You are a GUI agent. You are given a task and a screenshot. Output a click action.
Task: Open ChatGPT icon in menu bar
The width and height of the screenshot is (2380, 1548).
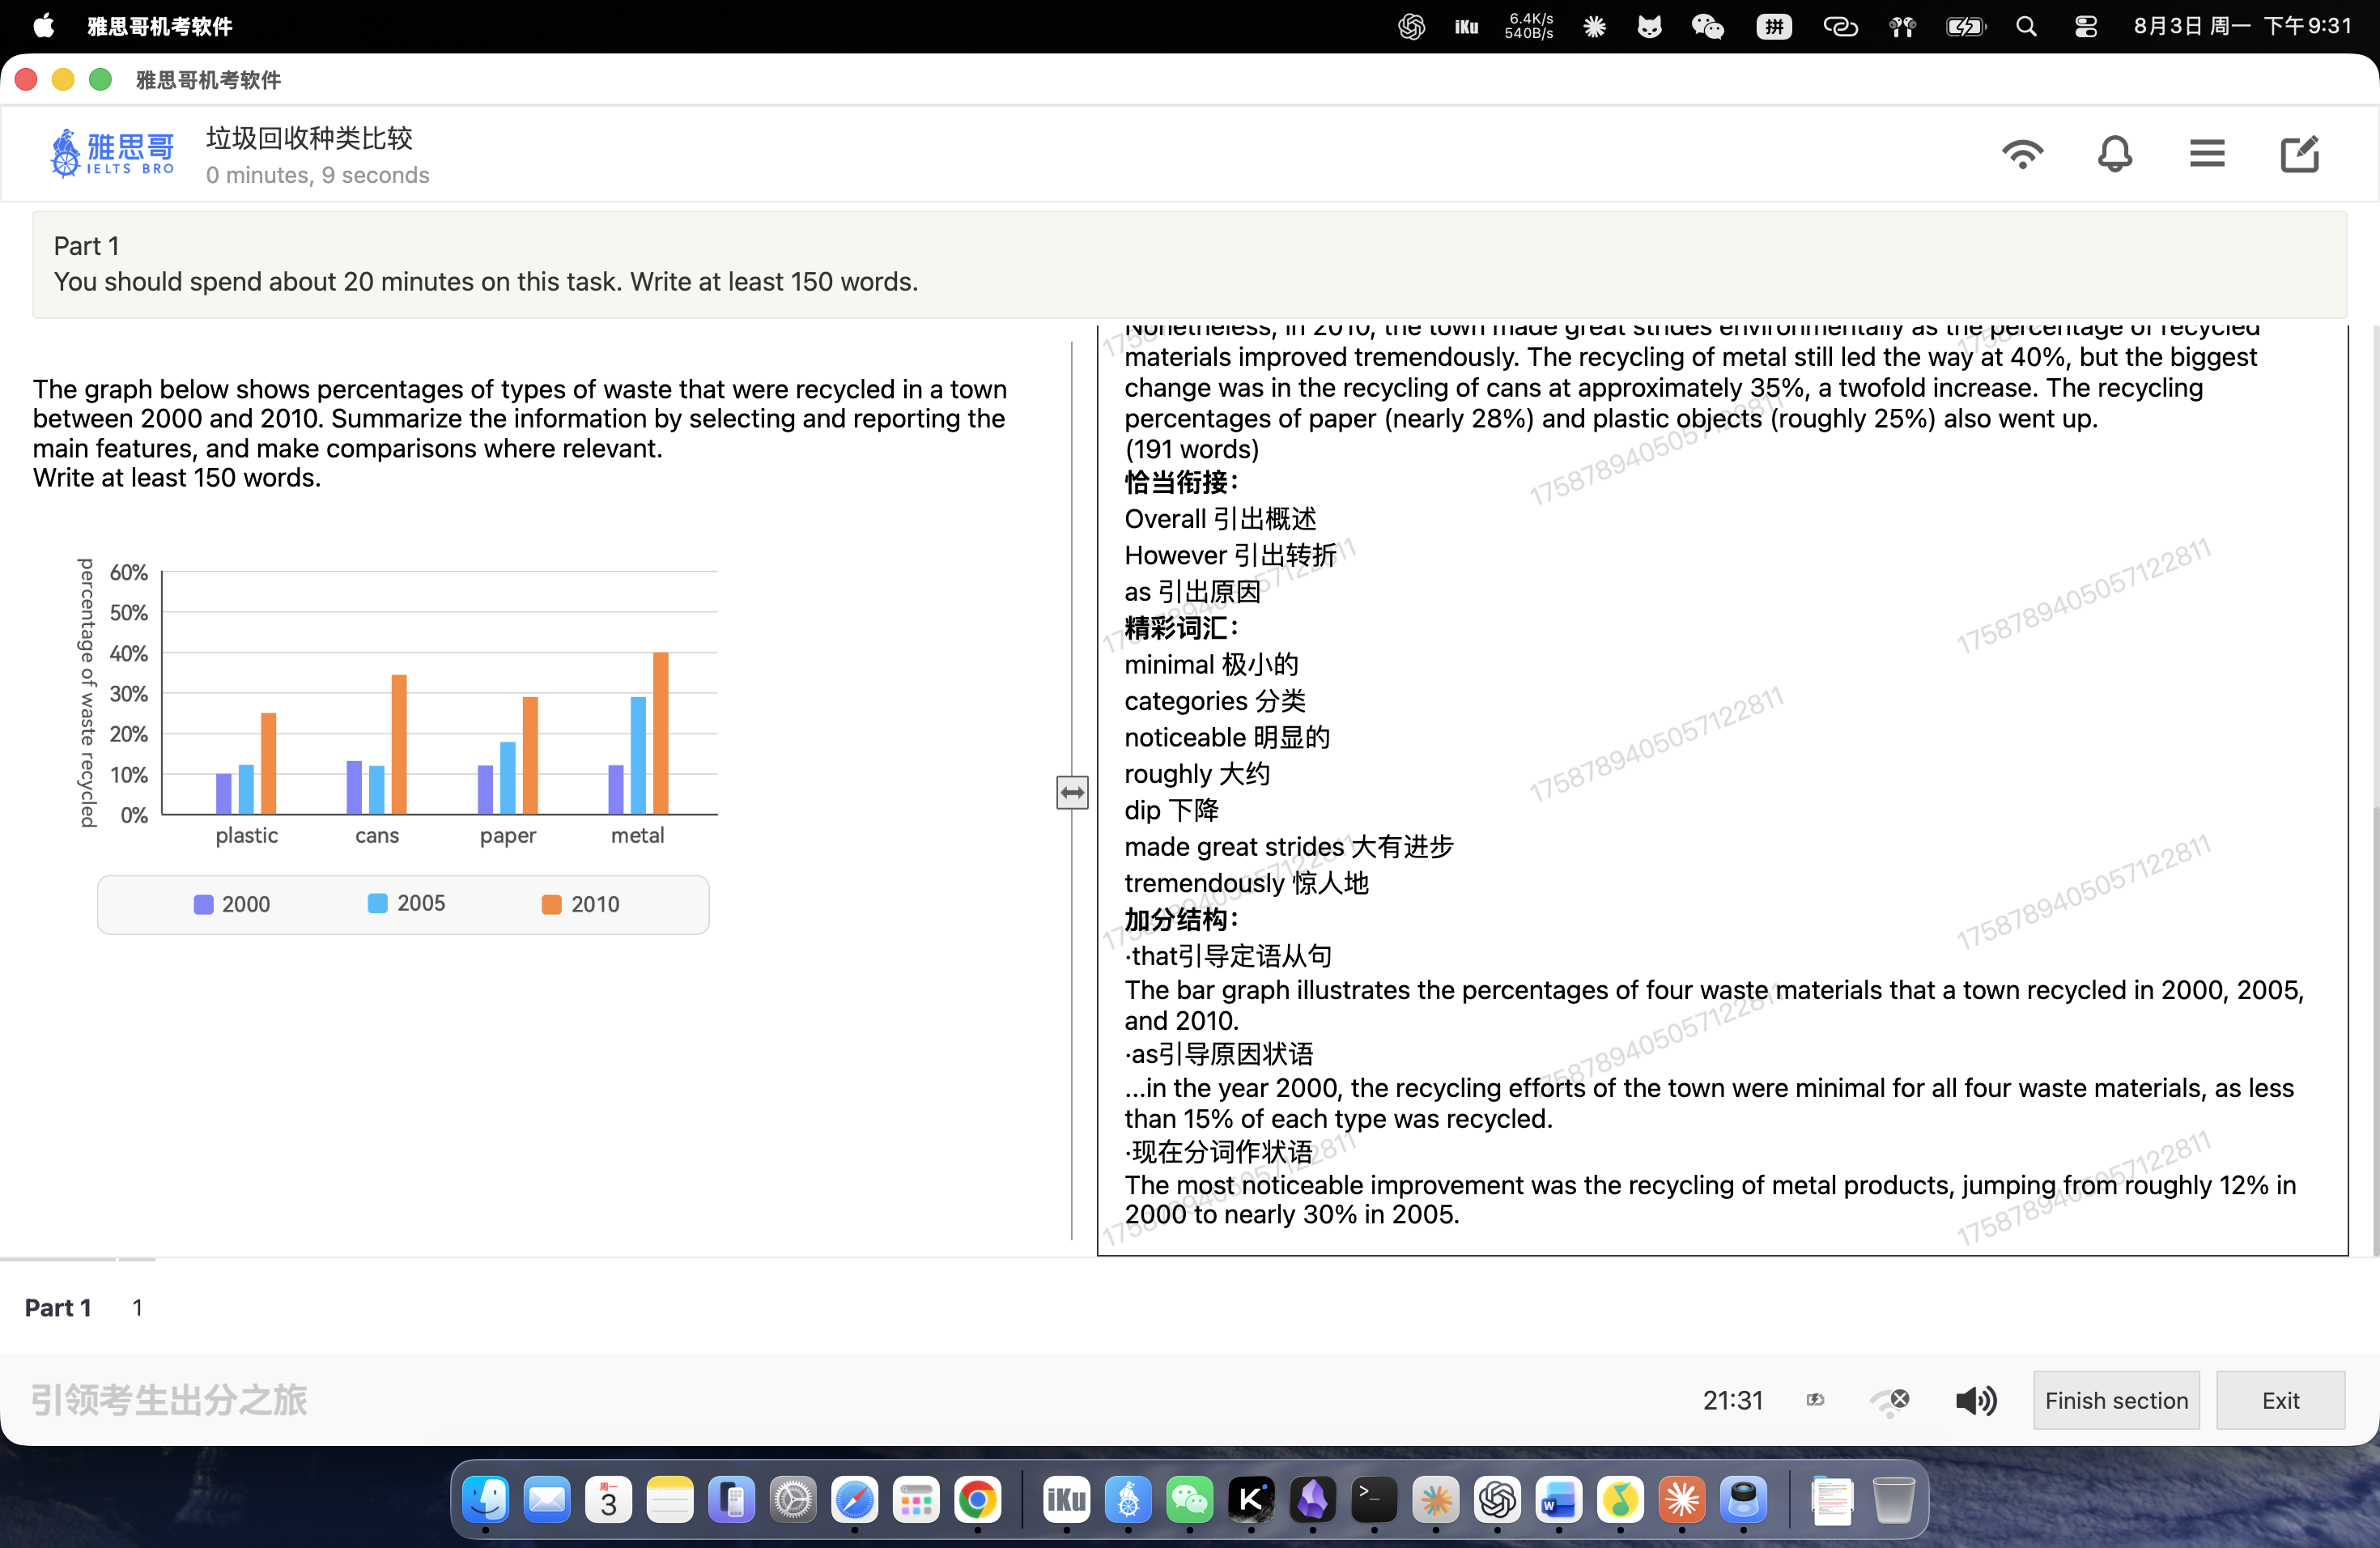1411,26
